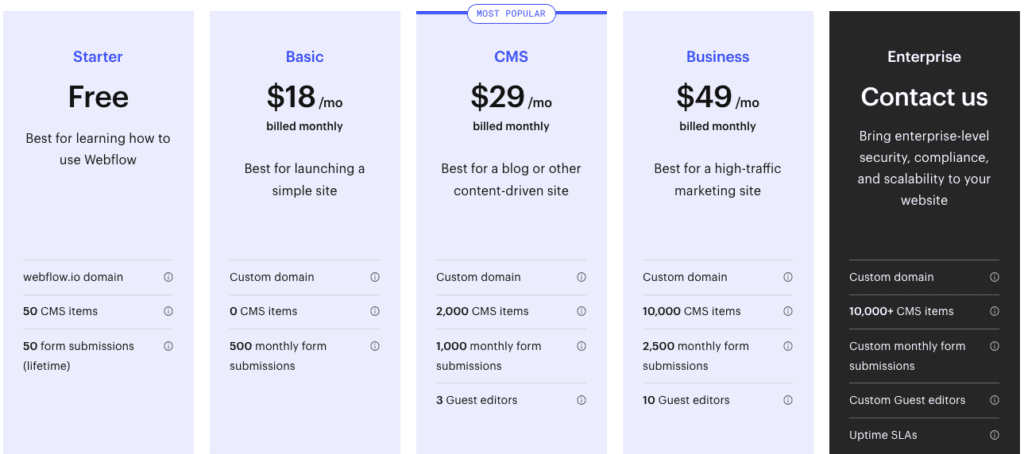The width and height of the screenshot is (1024, 454).
Task: Click the Contact us Enterprise text
Action: (924, 97)
